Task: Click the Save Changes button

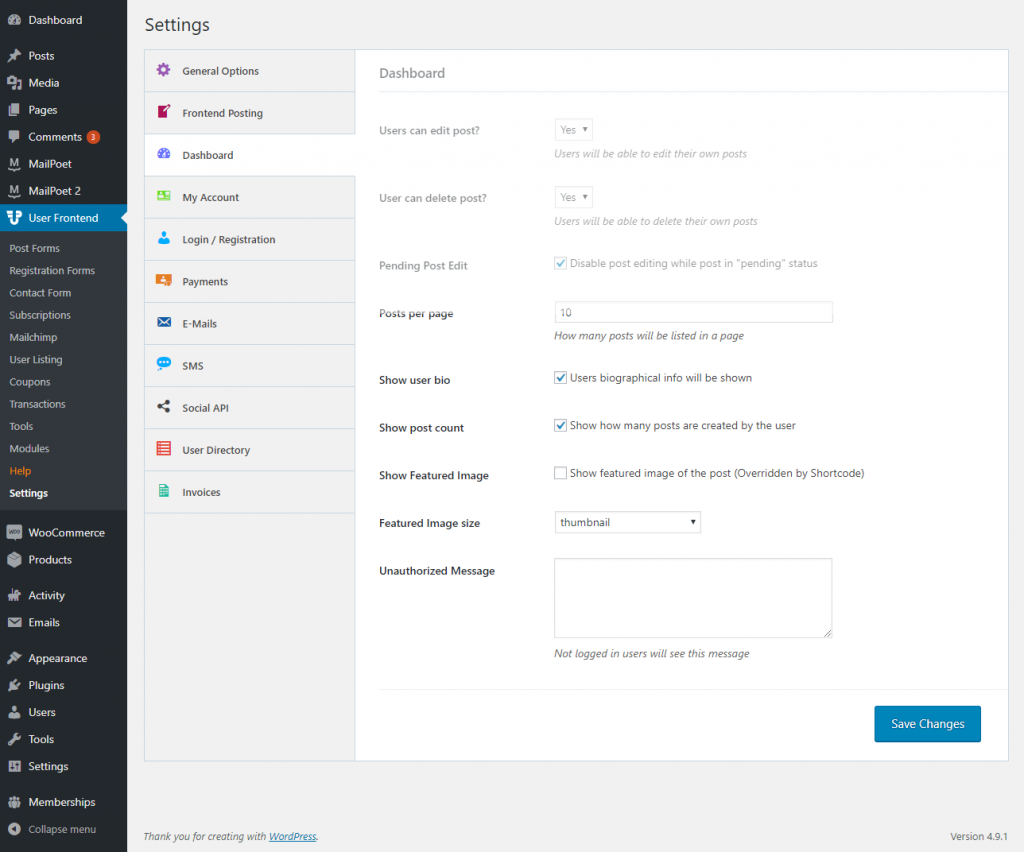Action: (x=927, y=723)
